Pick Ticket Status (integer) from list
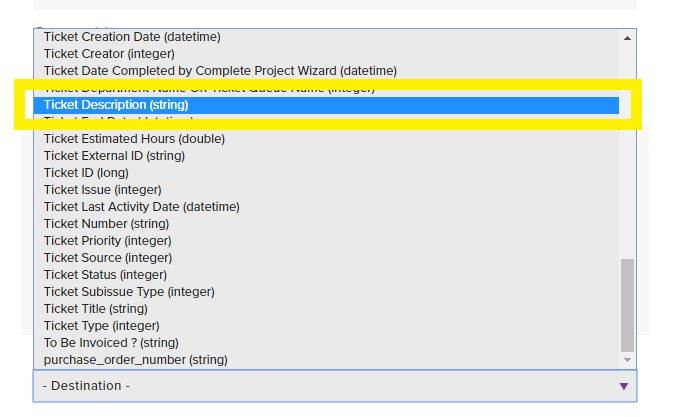Viewport: 680px width, 417px height. pyautogui.click(x=105, y=275)
